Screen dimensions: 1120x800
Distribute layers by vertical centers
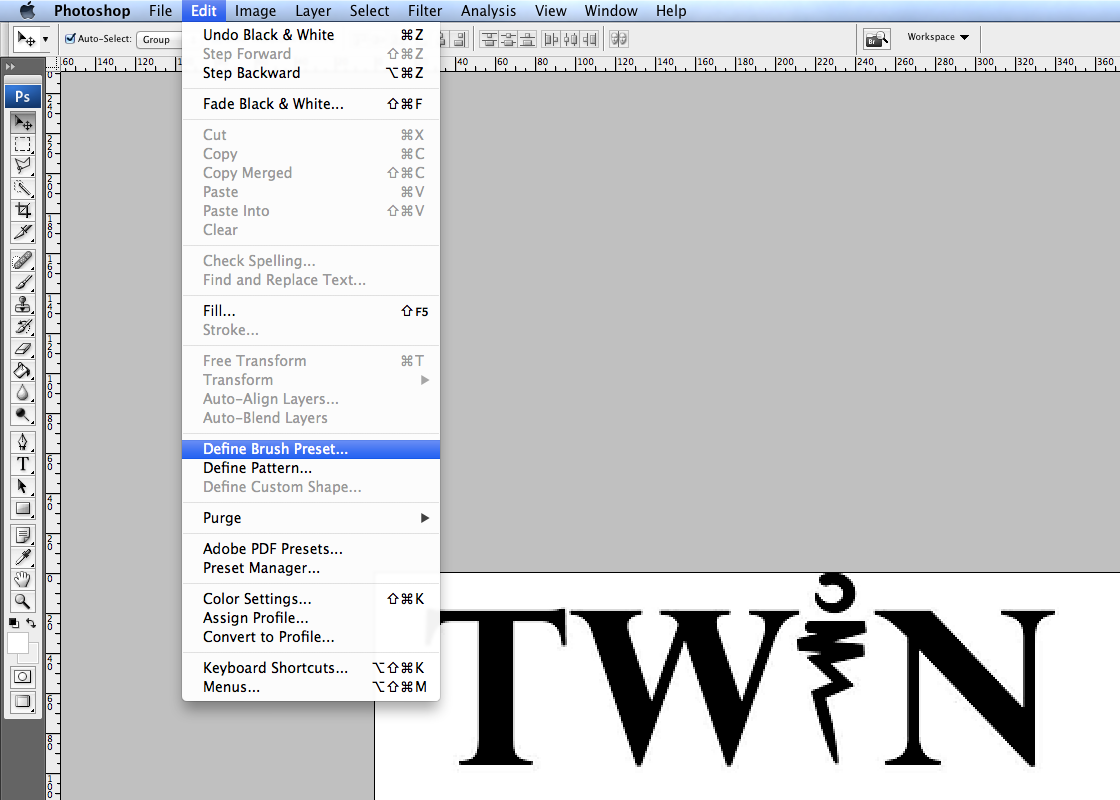(x=509, y=39)
